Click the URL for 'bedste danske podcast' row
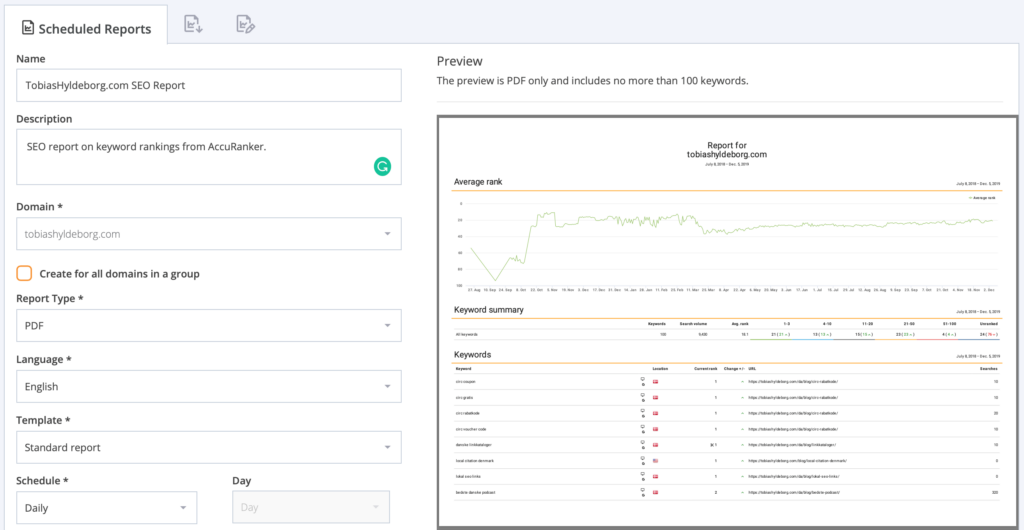 [794, 493]
